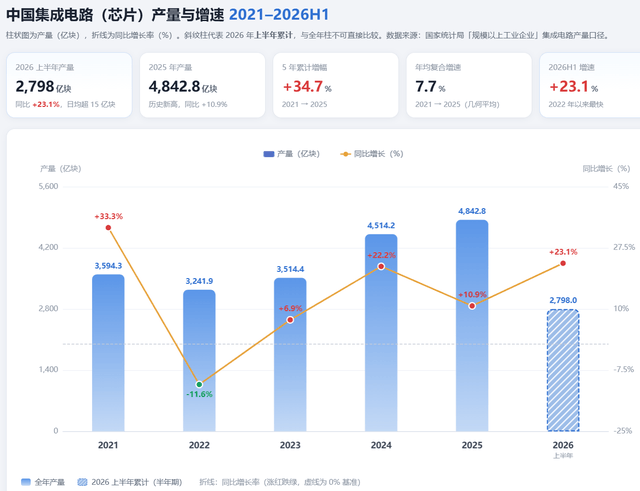The height and width of the screenshot is (491, 640).
Task: Click the 历史新高, 同比 +10.9% note
Action: [x=188, y=104]
